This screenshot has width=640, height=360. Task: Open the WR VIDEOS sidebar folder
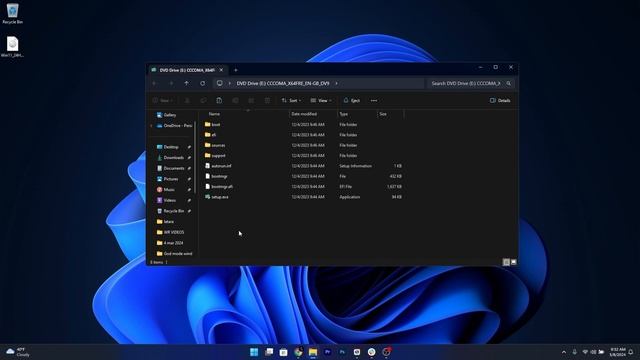coord(170,232)
